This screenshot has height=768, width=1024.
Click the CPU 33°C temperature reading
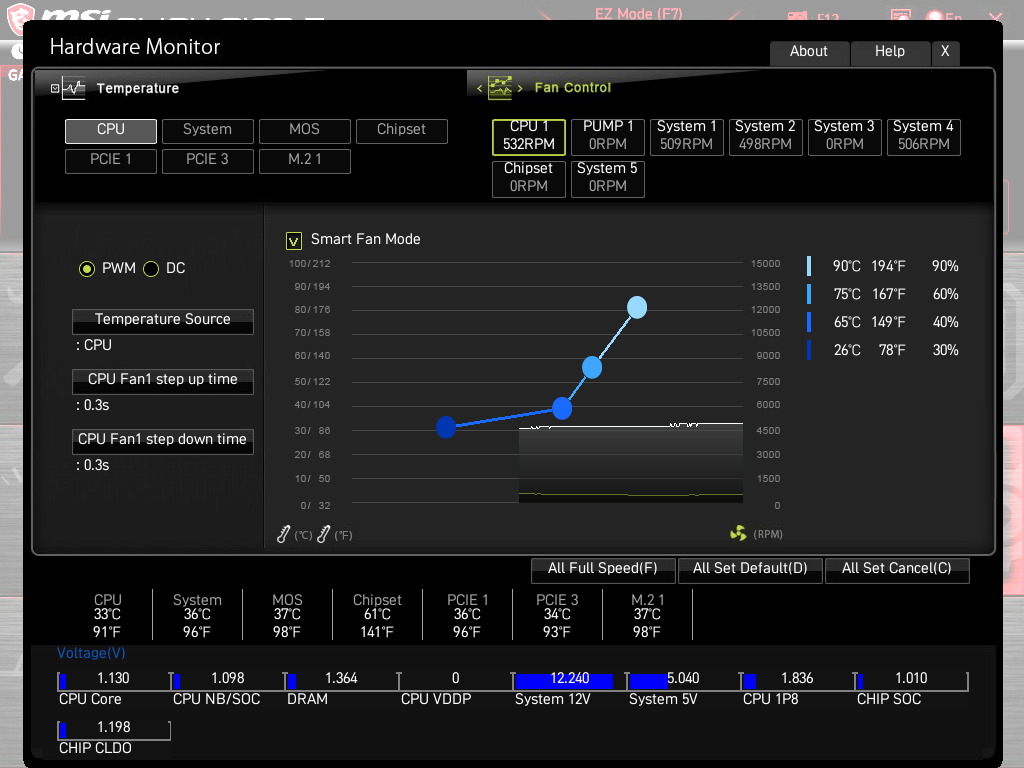coord(108,615)
